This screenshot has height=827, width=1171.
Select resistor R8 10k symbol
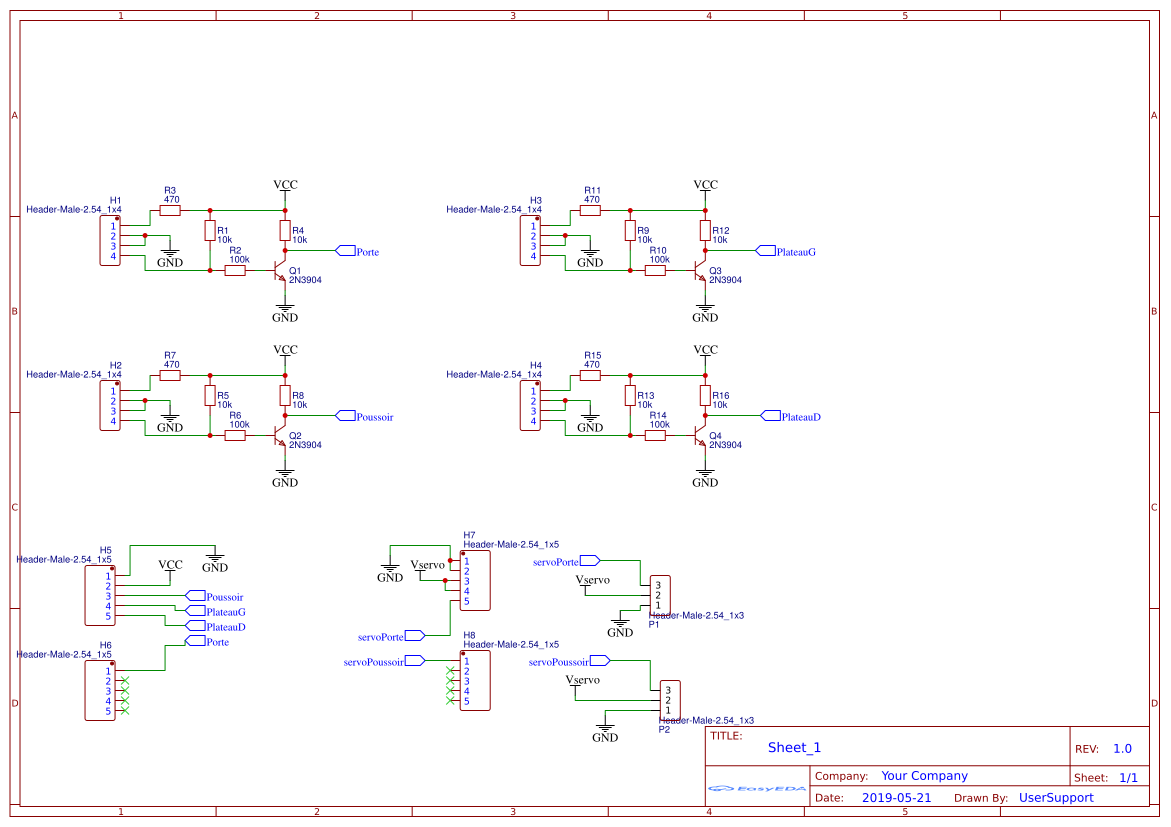pyautogui.click(x=285, y=395)
